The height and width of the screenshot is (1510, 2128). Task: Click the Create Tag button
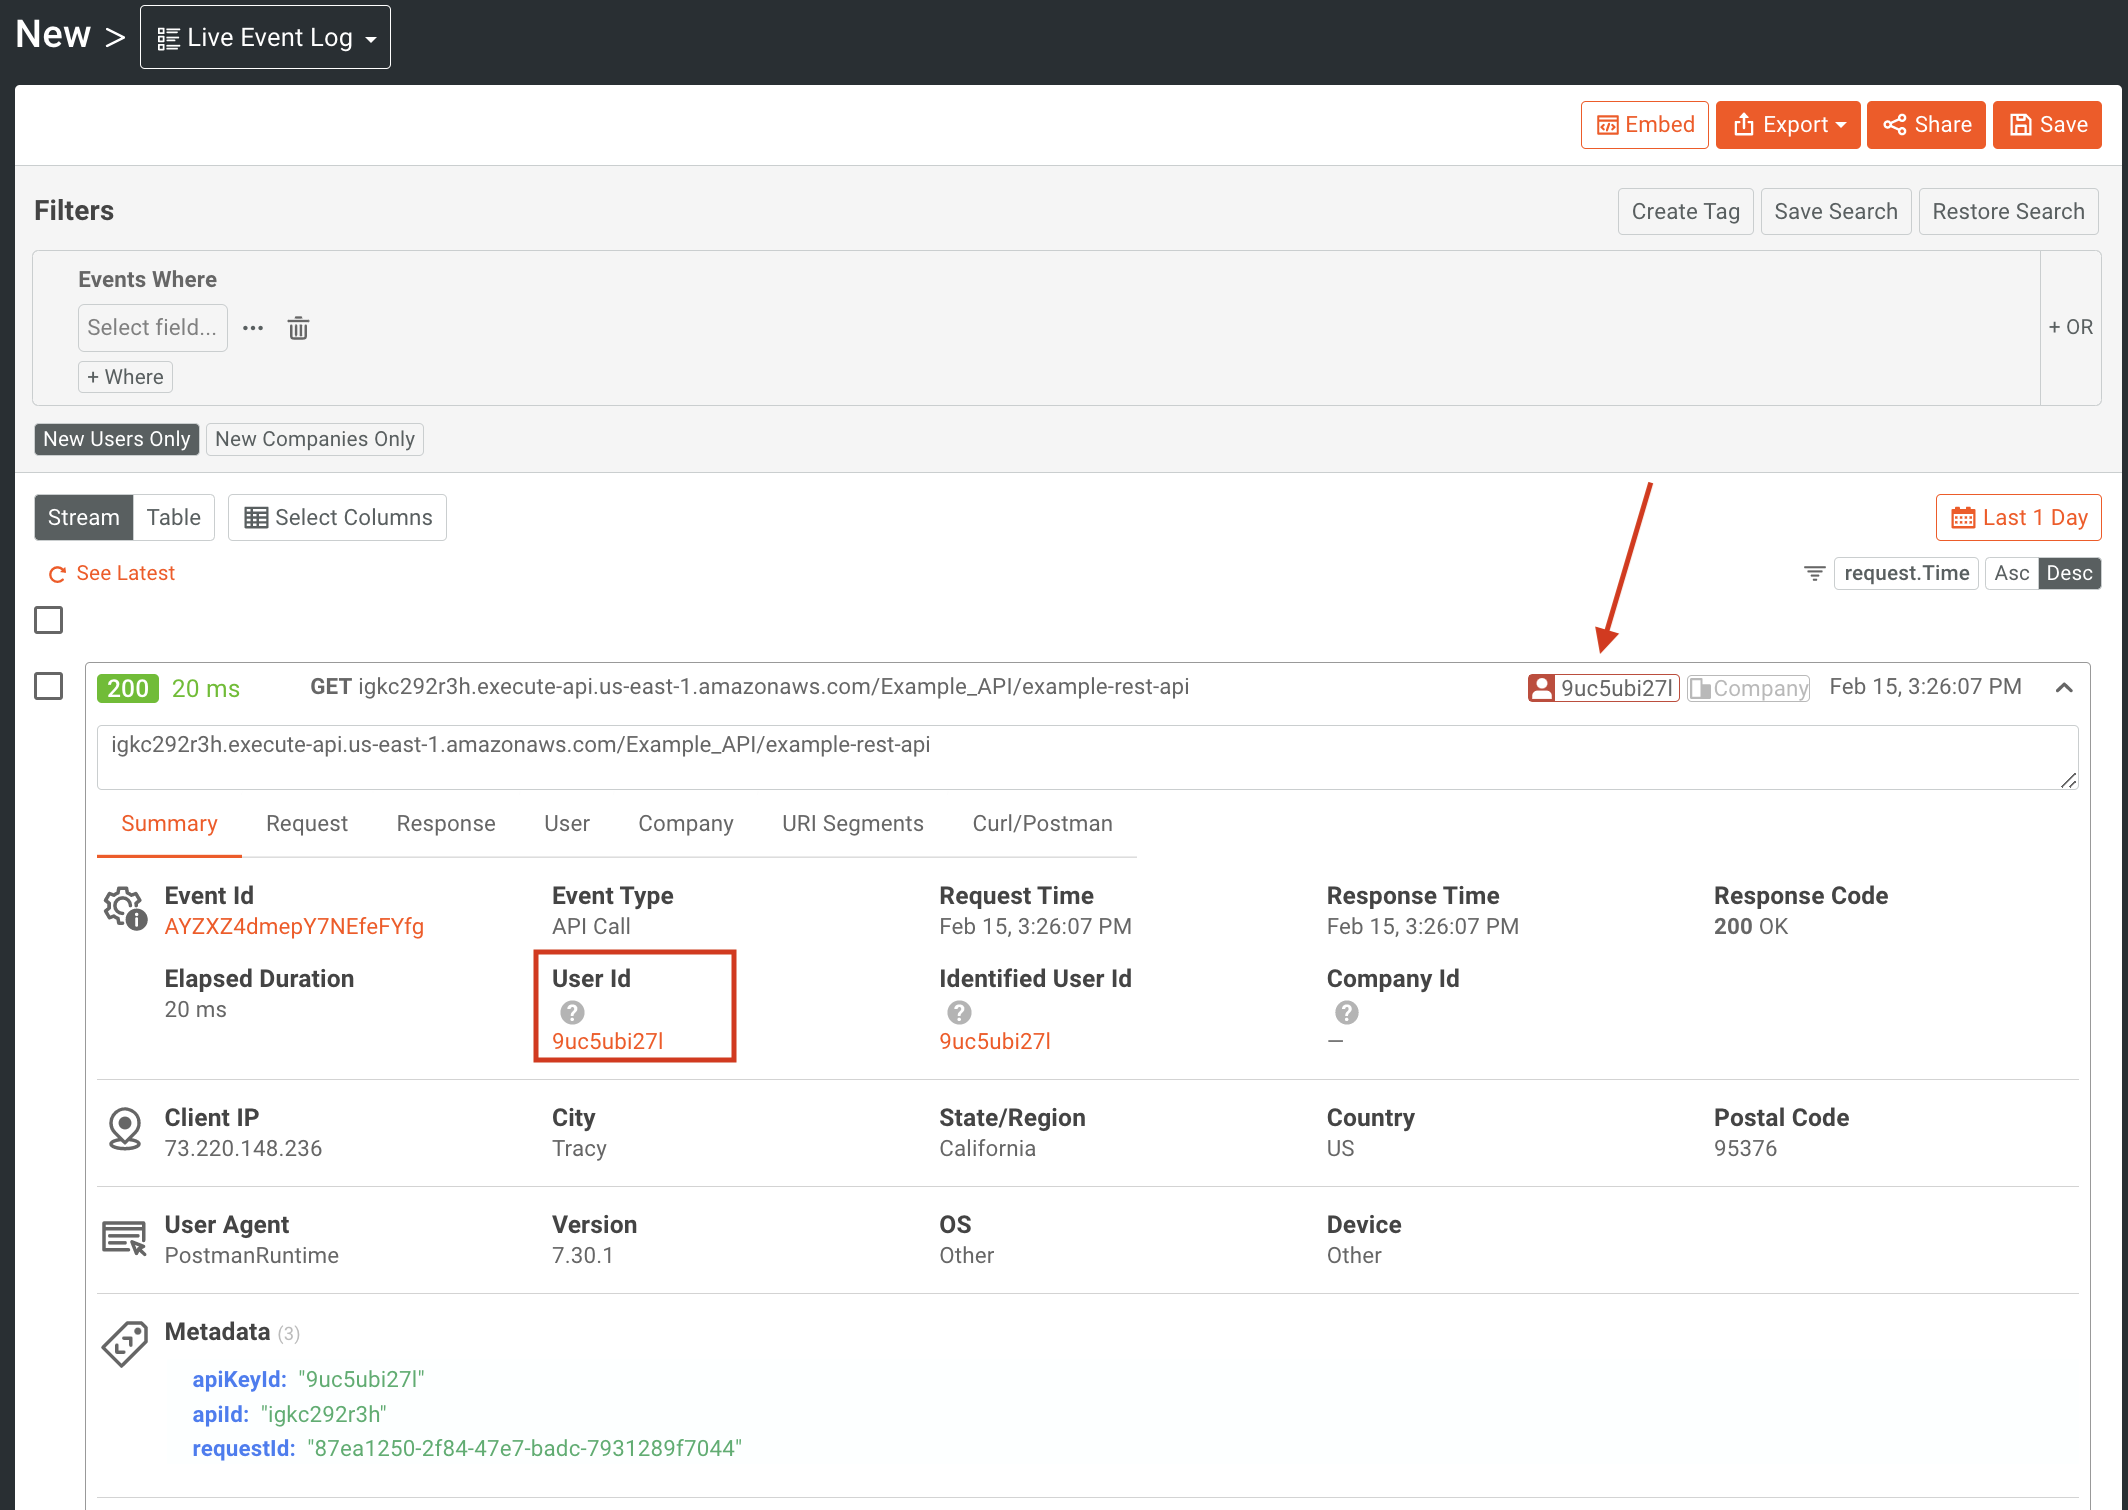[x=1685, y=211]
